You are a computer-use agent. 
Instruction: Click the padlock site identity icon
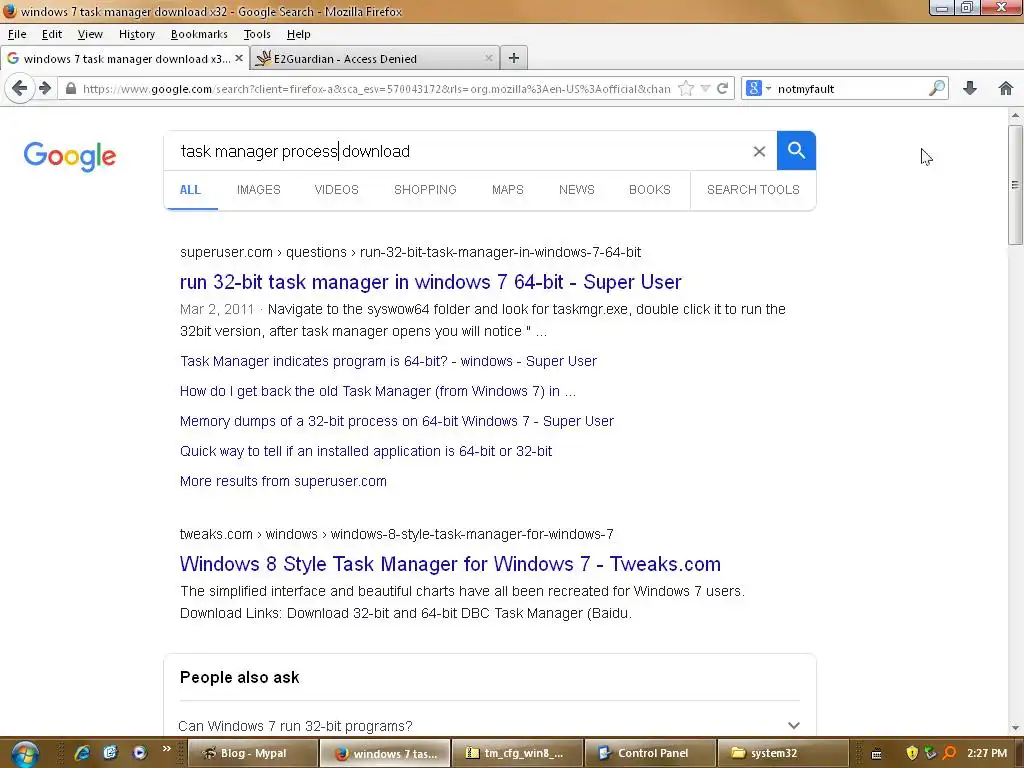click(71, 88)
